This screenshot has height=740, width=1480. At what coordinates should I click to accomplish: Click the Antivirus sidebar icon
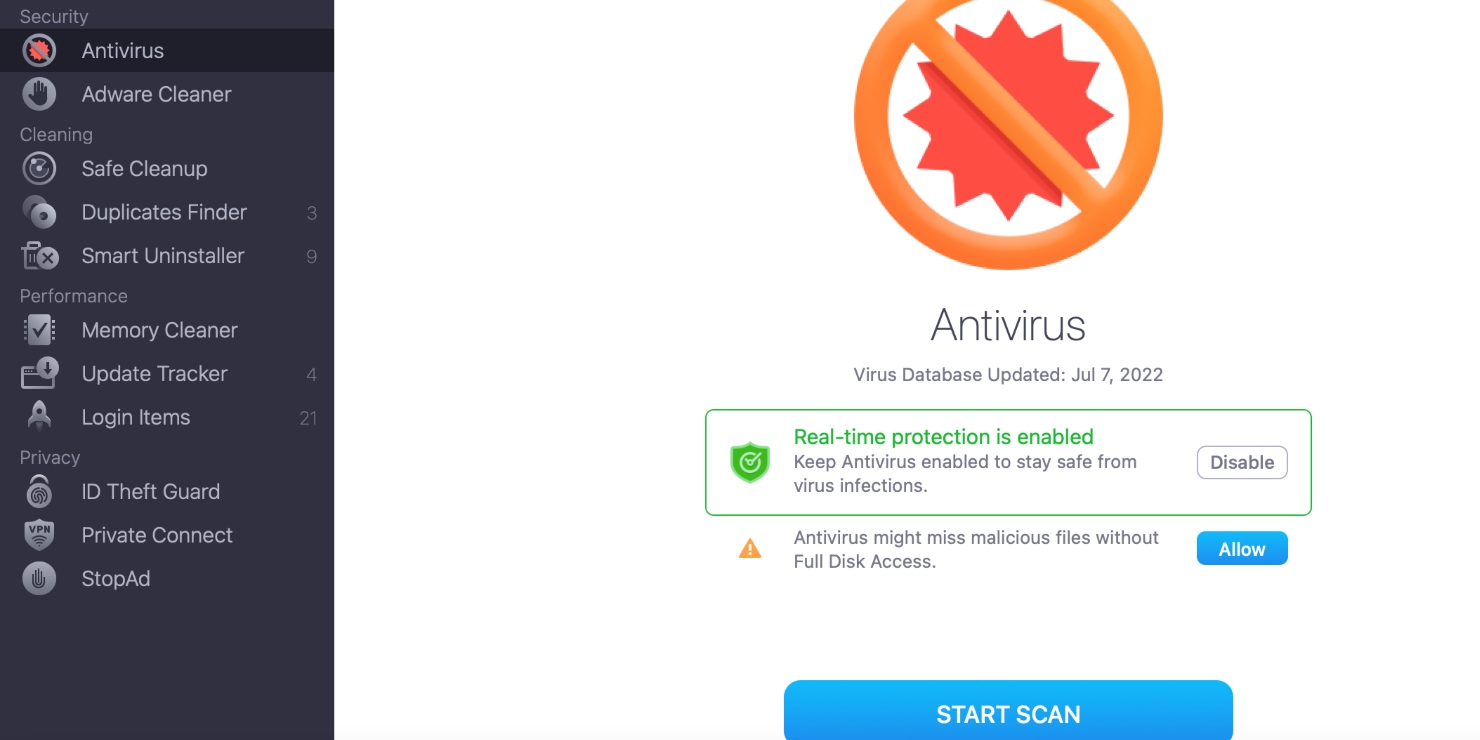pyautogui.click(x=39, y=50)
